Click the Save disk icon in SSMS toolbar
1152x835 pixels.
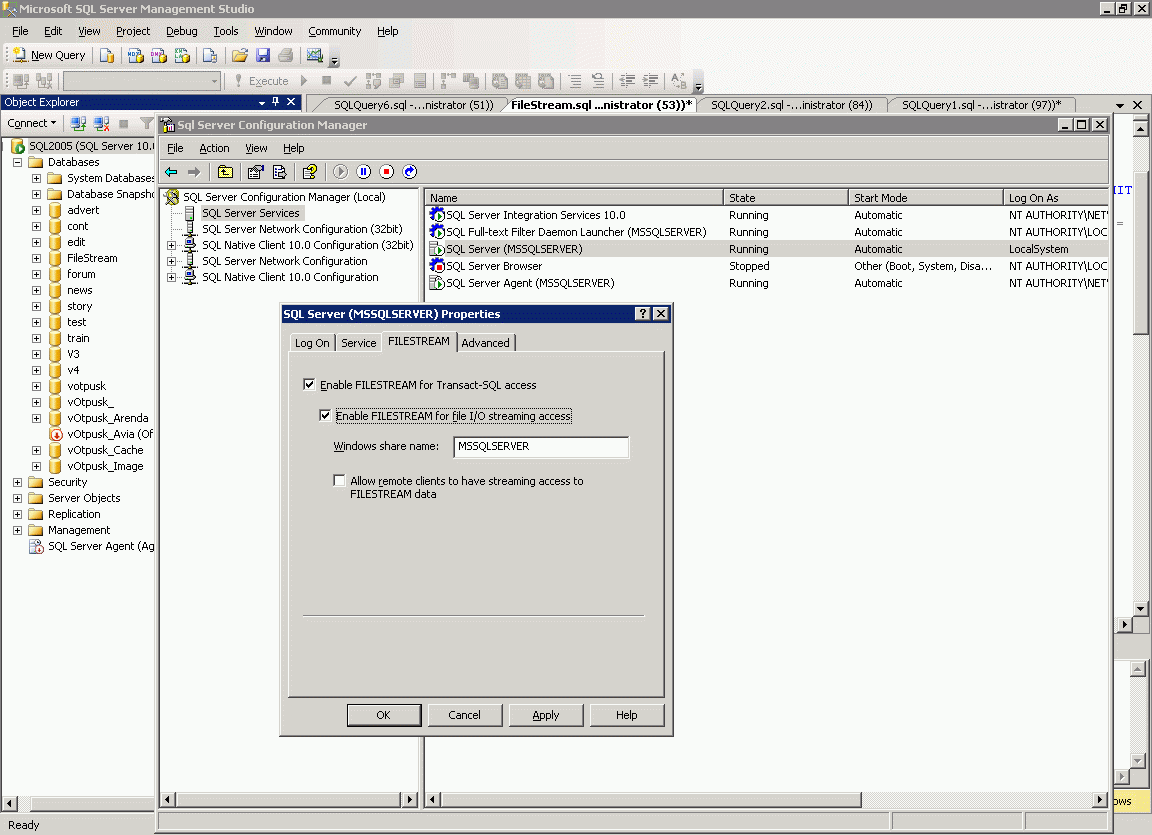click(x=262, y=55)
